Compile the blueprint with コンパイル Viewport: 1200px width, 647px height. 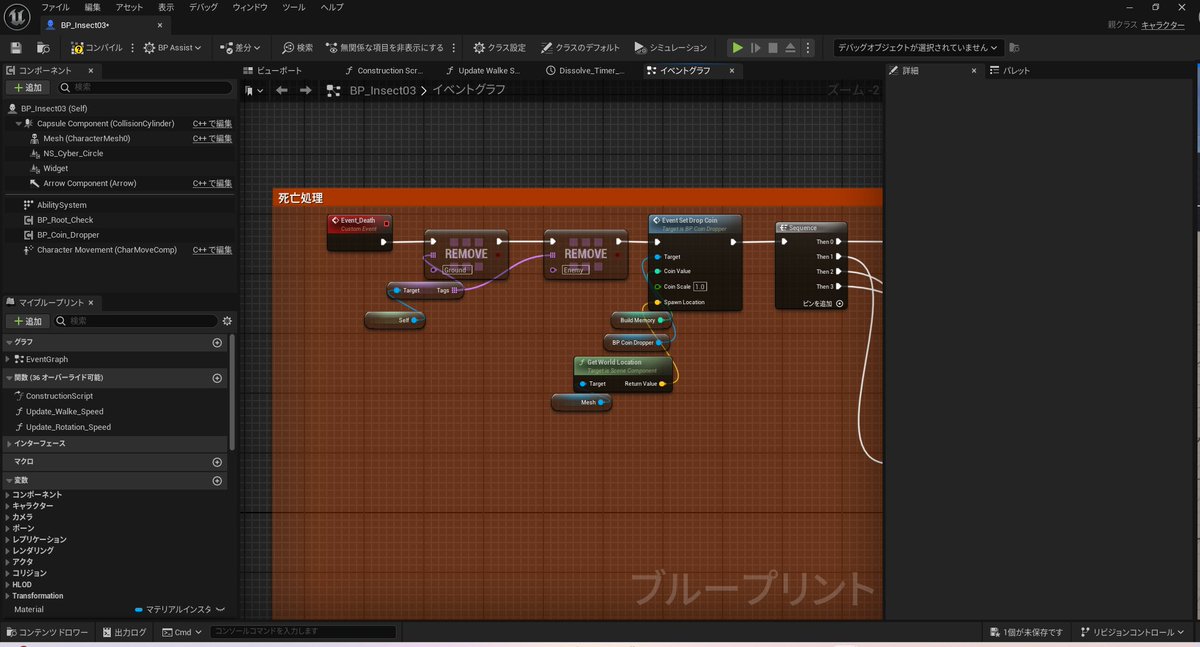click(97, 47)
